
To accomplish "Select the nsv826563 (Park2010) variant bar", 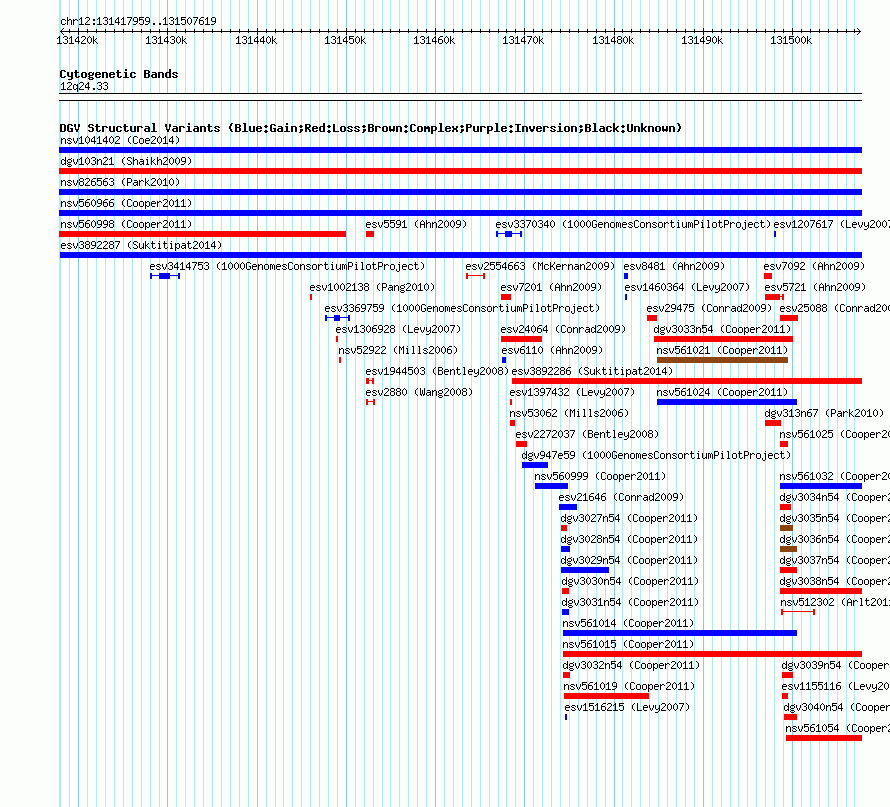I will click(460, 192).
